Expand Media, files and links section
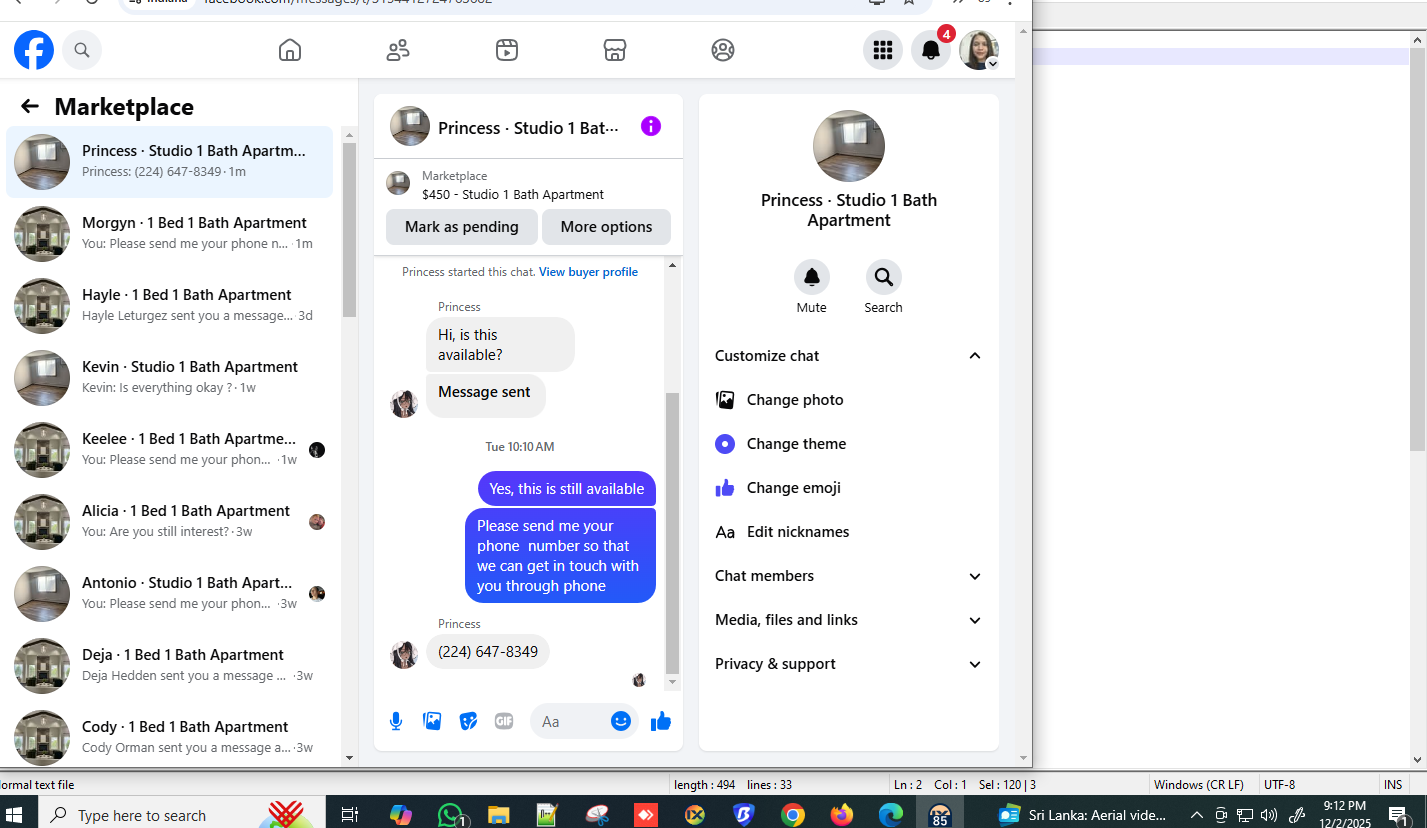The width and height of the screenshot is (1427, 828). point(849,620)
